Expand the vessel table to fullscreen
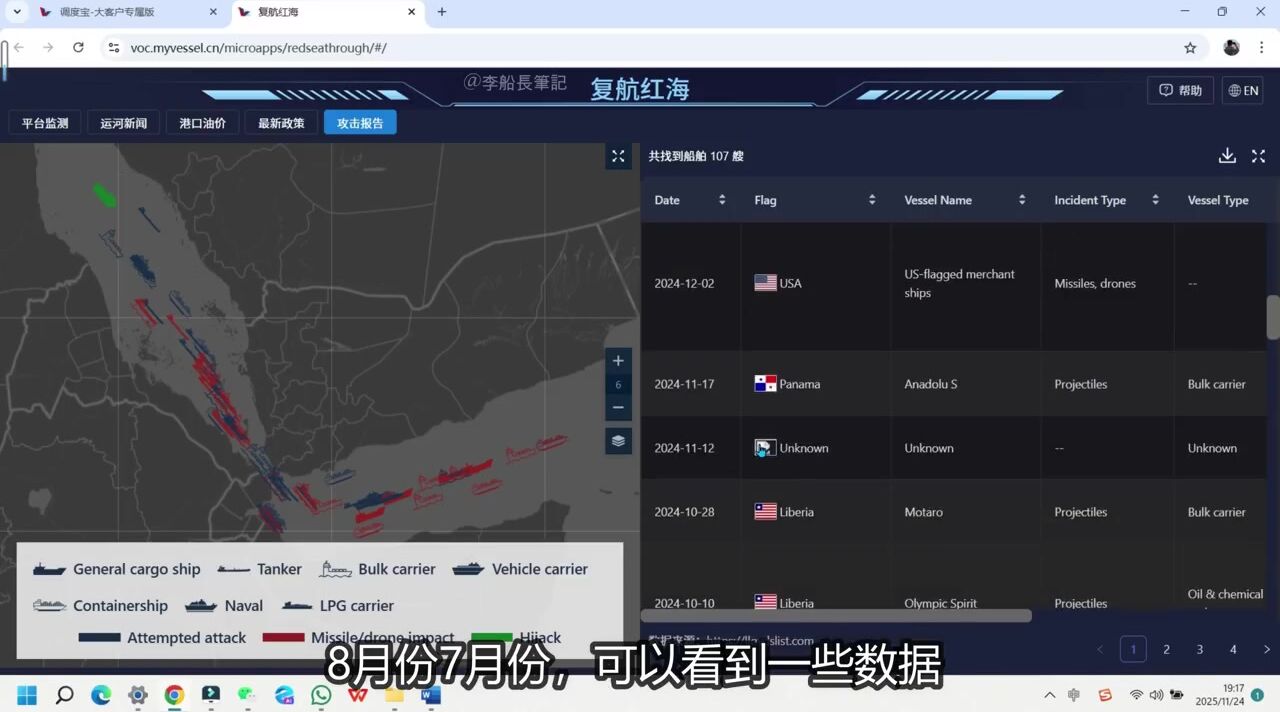This screenshot has width=1280, height=712. [1258, 156]
